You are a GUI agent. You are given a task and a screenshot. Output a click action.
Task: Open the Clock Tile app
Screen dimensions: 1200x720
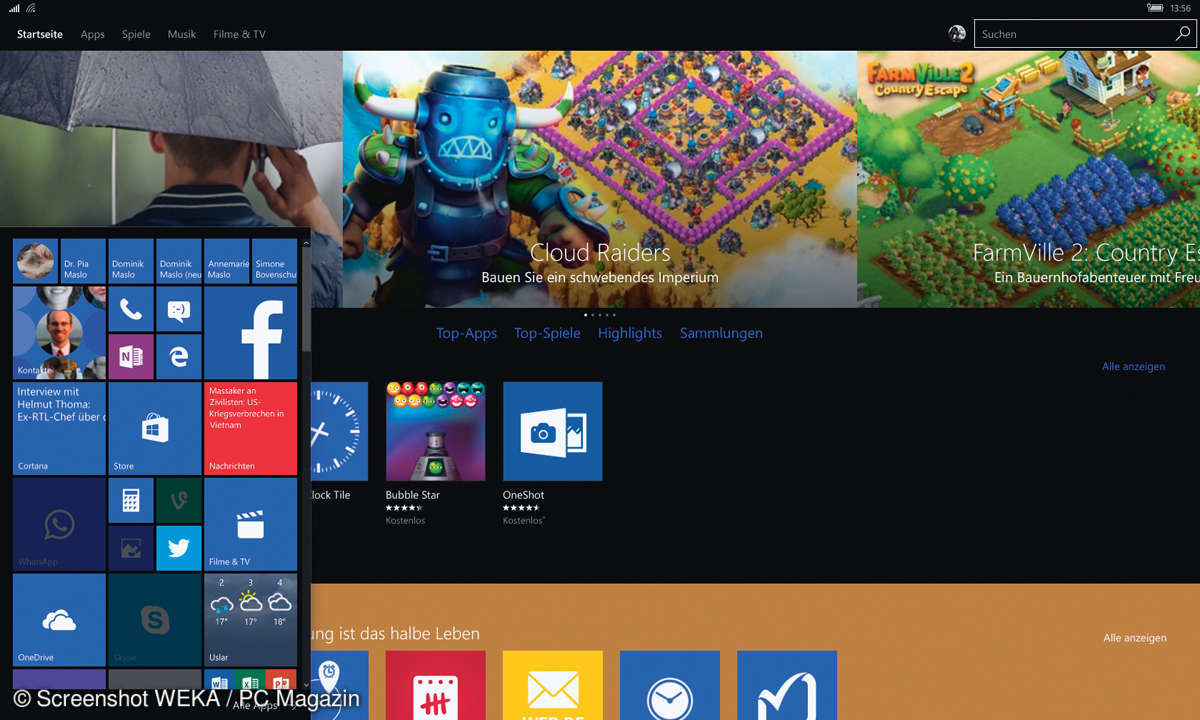339,431
